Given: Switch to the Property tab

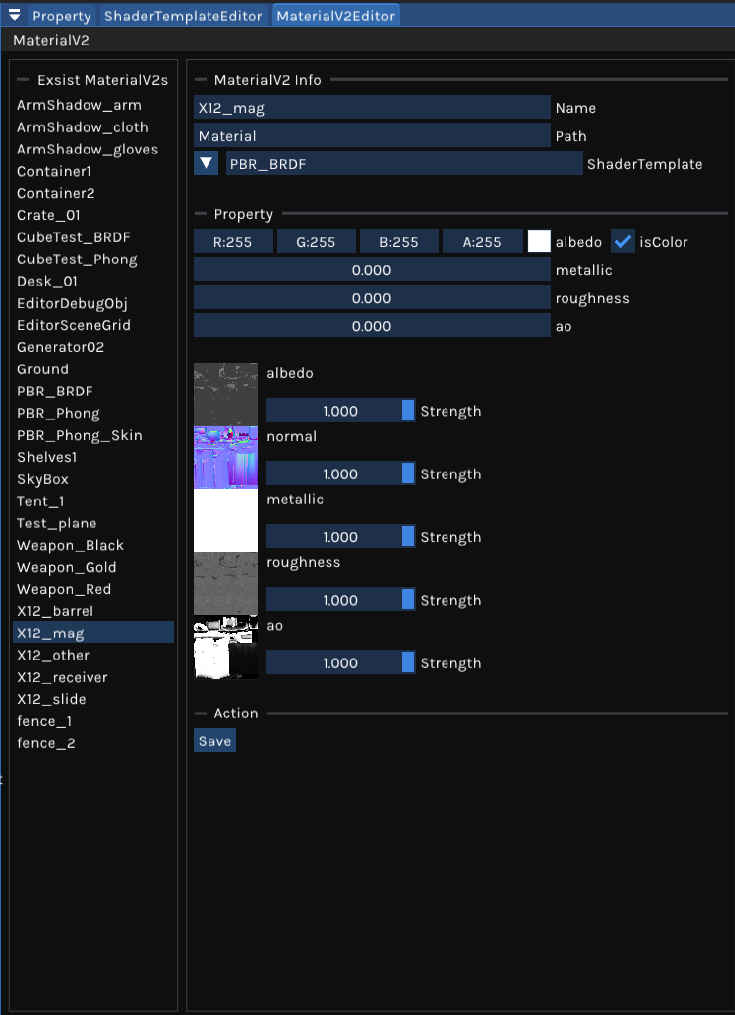Looking at the screenshot, I should (x=61, y=16).
